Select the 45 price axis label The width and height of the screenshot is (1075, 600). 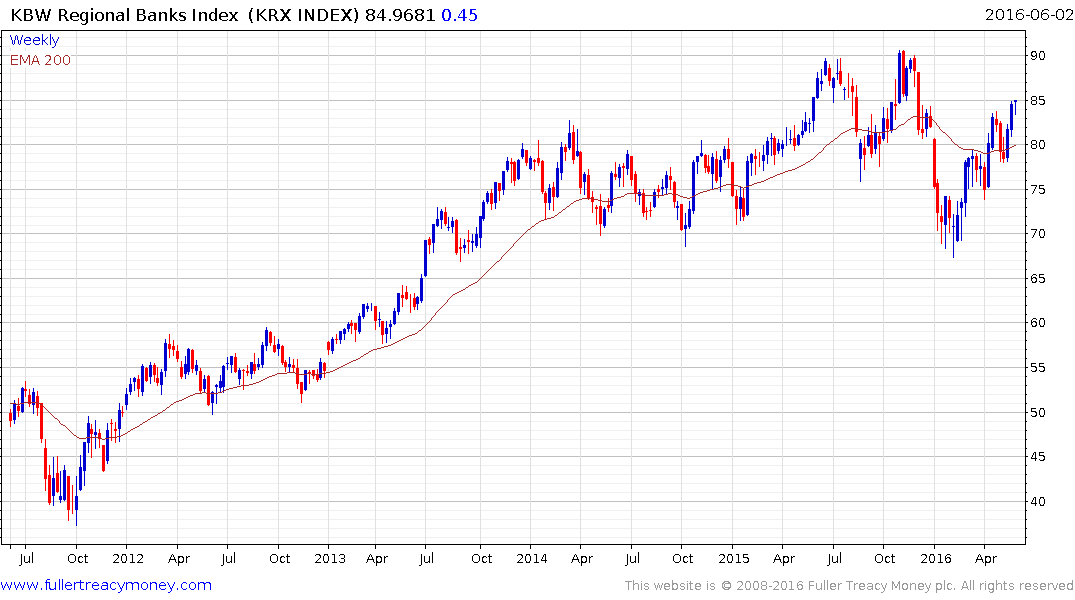[1037, 457]
